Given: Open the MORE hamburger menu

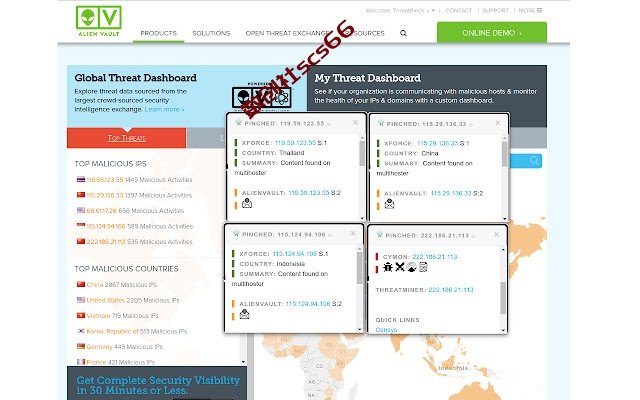Looking at the screenshot, I should point(530,11).
